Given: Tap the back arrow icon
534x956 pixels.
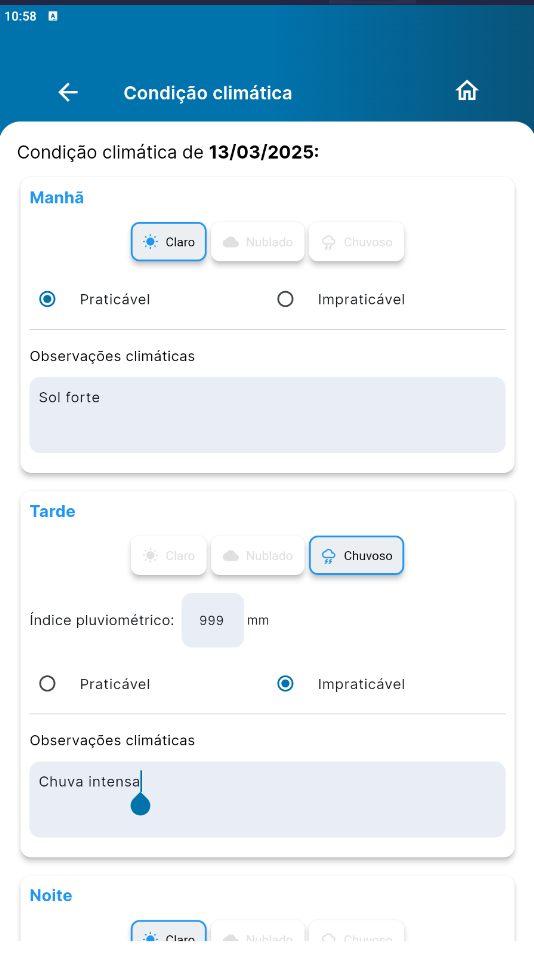Looking at the screenshot, I should pos(68,93).
